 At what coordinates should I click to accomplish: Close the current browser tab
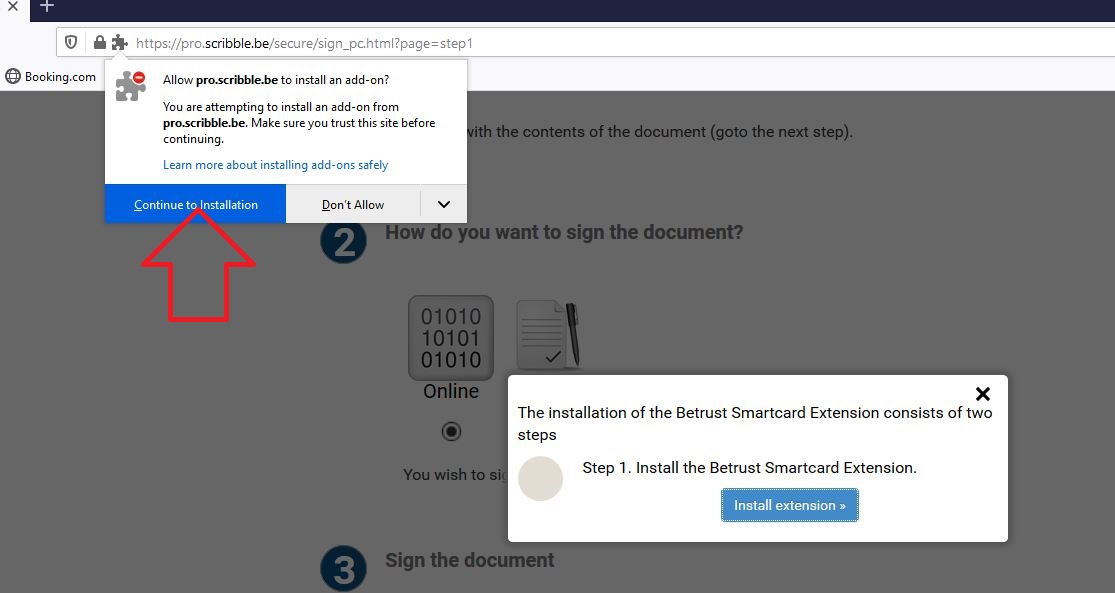tap(13, 6)
